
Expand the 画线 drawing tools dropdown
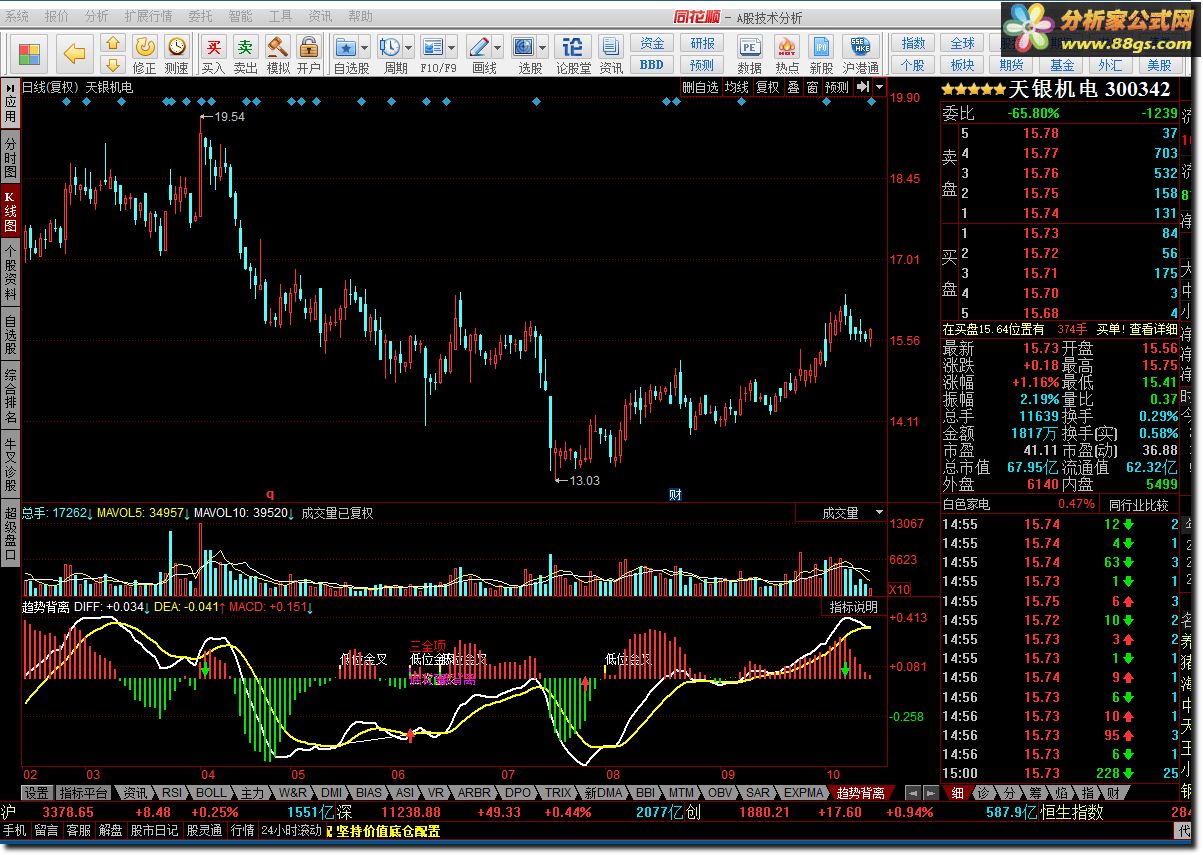[x=497, y=47]
